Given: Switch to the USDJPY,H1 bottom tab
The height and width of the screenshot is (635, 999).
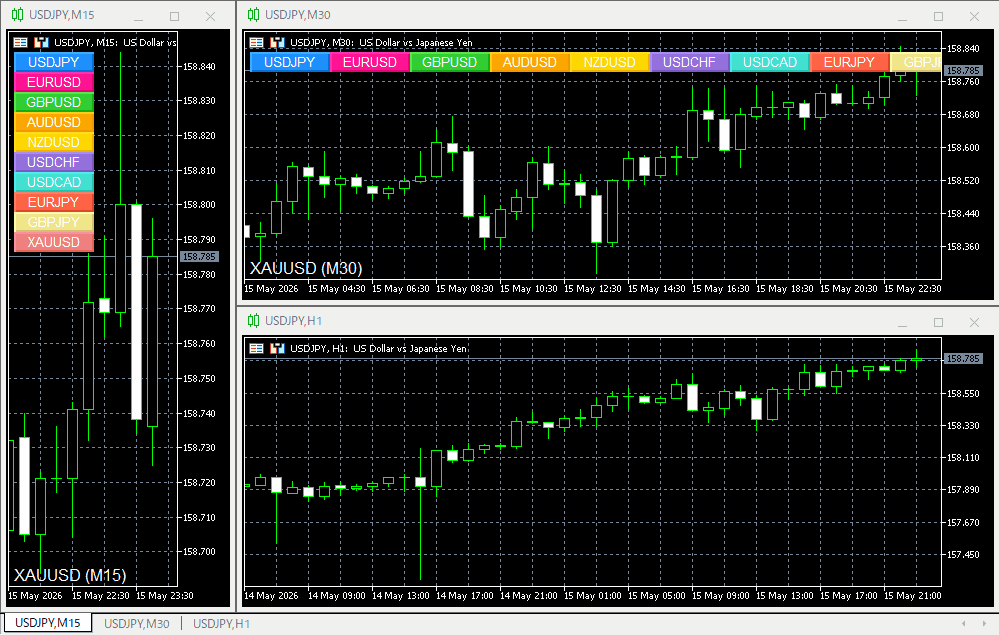Looking at the screenshot, I should [x=221, y=624].
